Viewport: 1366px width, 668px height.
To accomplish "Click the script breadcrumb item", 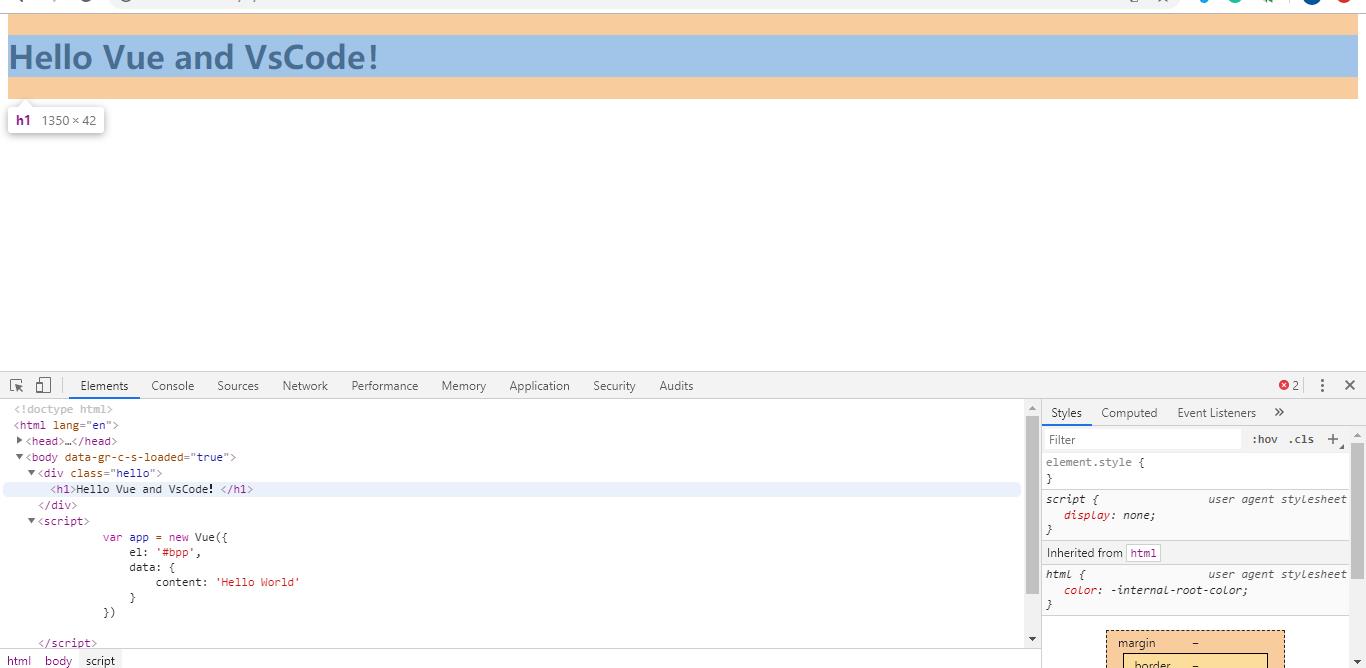I will coord(100,660).
